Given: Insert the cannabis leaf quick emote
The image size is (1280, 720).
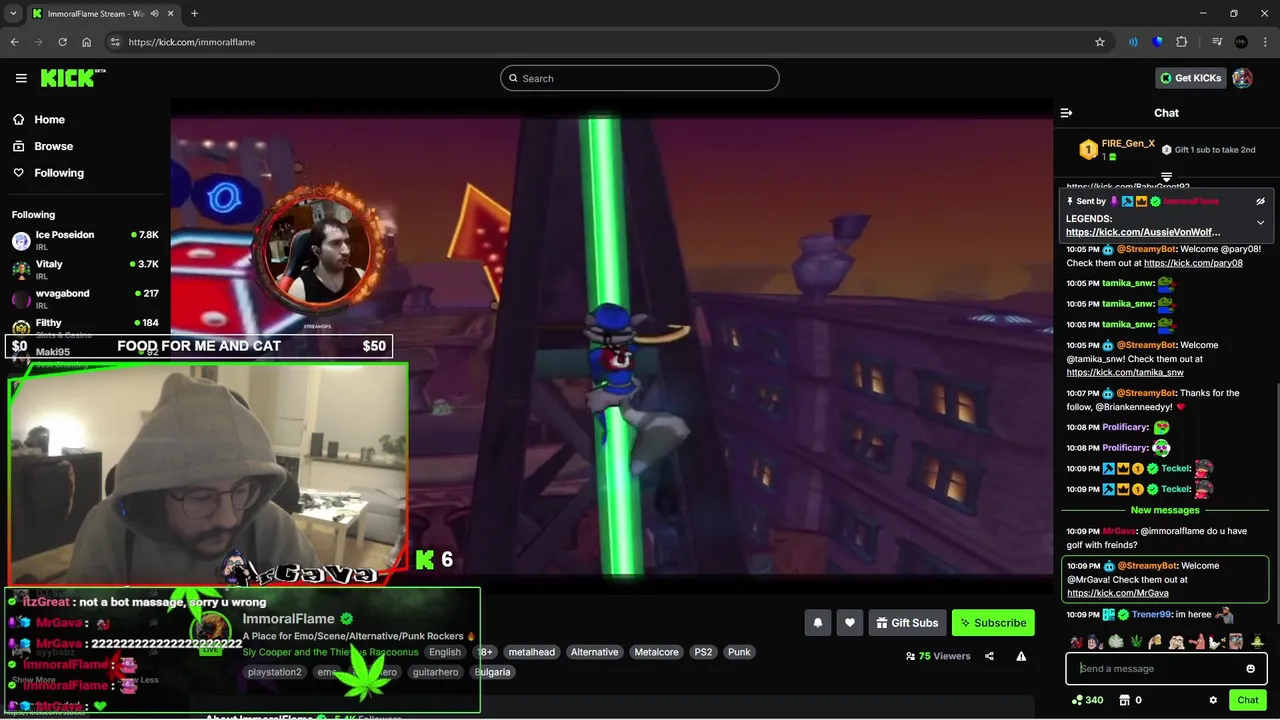Looking at the screenshot, I should tap(1135, 642).
